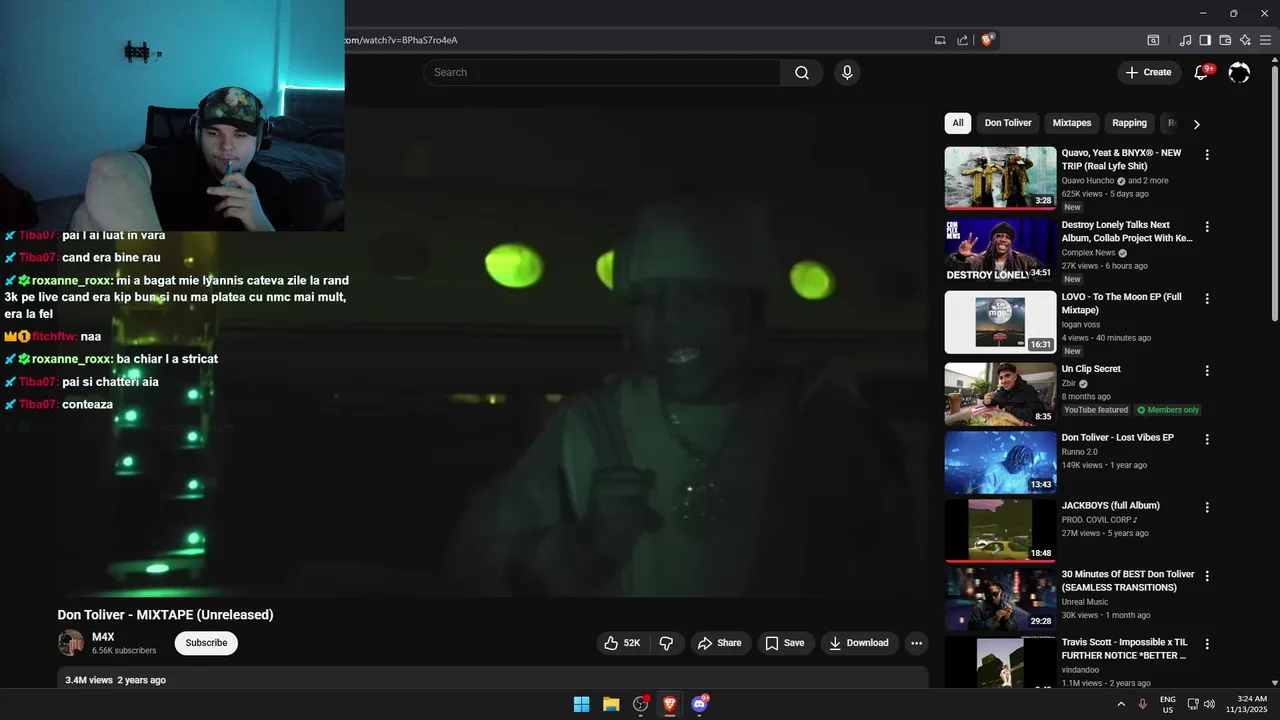Click the main video player area
Viewport: 1280px width, 720px height.
click(493, 352)
